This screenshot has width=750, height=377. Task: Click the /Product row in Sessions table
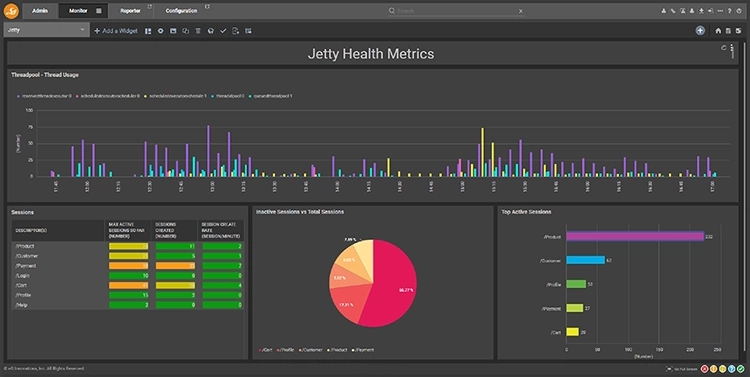[x=128, y=246]
